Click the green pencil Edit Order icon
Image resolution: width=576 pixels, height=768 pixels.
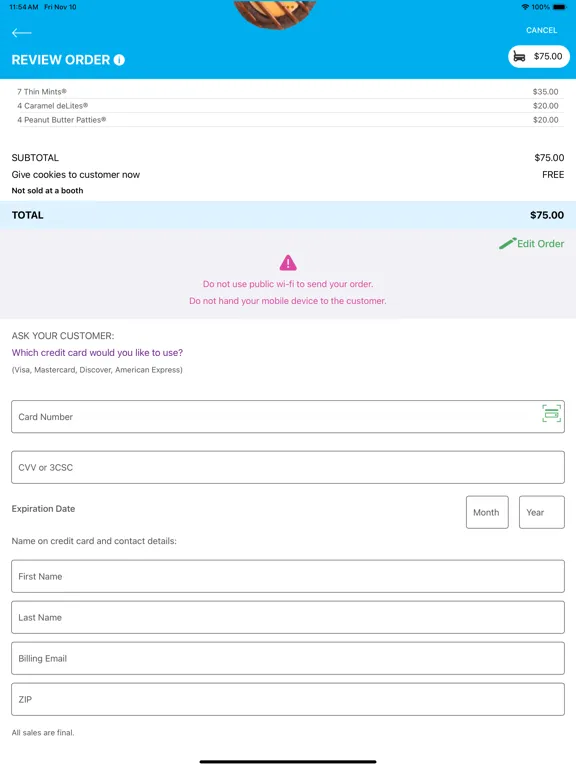coord(507,243)
